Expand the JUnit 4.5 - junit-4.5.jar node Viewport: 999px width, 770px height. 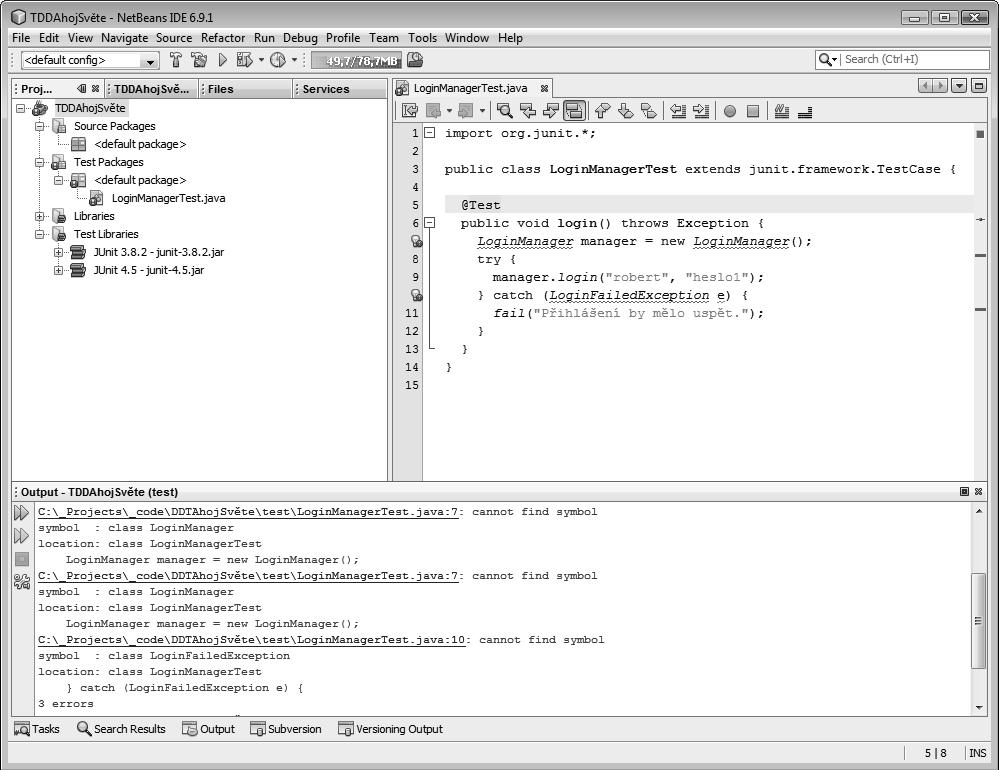(x=59, y=270)
